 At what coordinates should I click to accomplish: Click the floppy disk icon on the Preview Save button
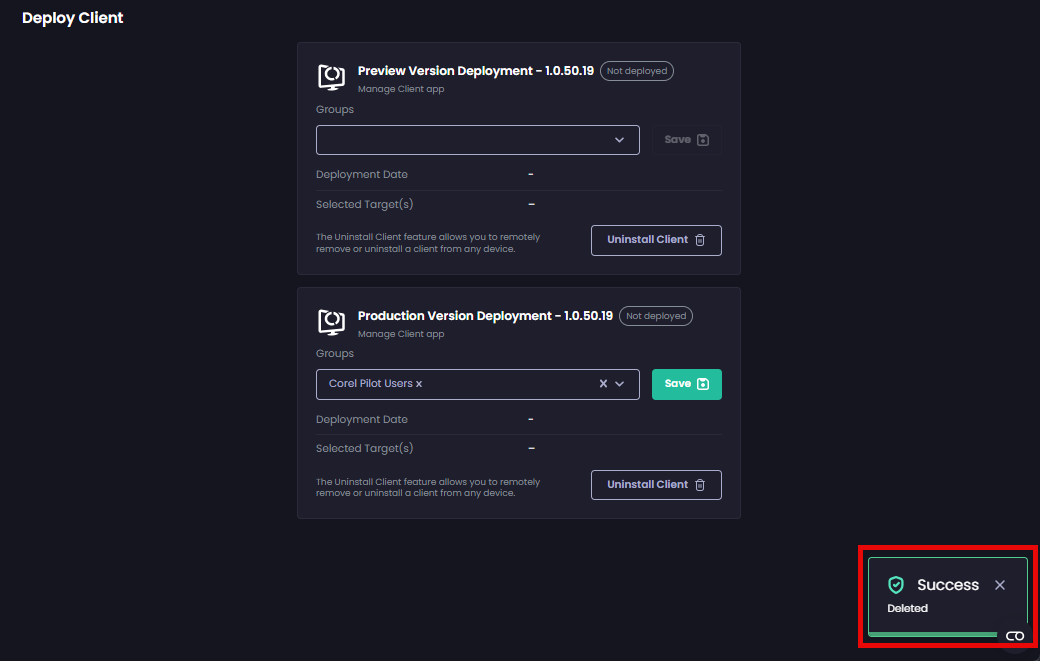point(703,139)
